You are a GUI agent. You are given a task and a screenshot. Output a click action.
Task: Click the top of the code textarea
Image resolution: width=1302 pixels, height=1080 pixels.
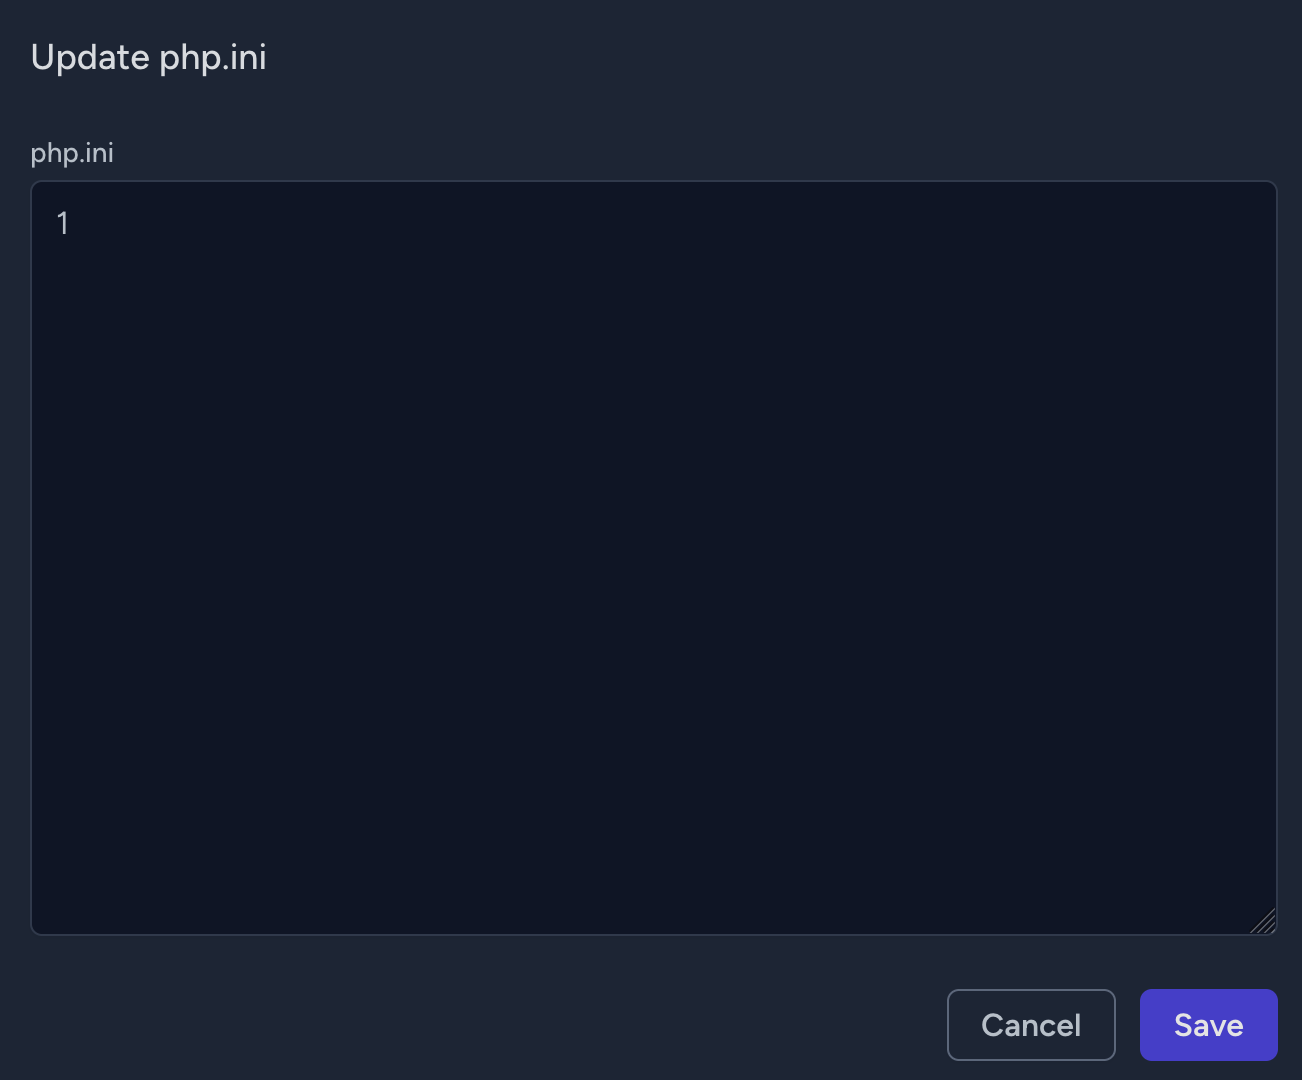(x=400, y=223)
